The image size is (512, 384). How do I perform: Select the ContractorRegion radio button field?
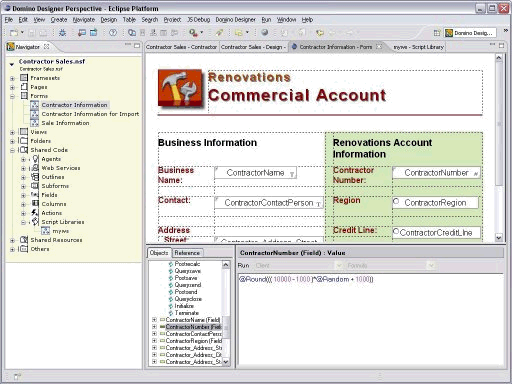coord(435,203)
